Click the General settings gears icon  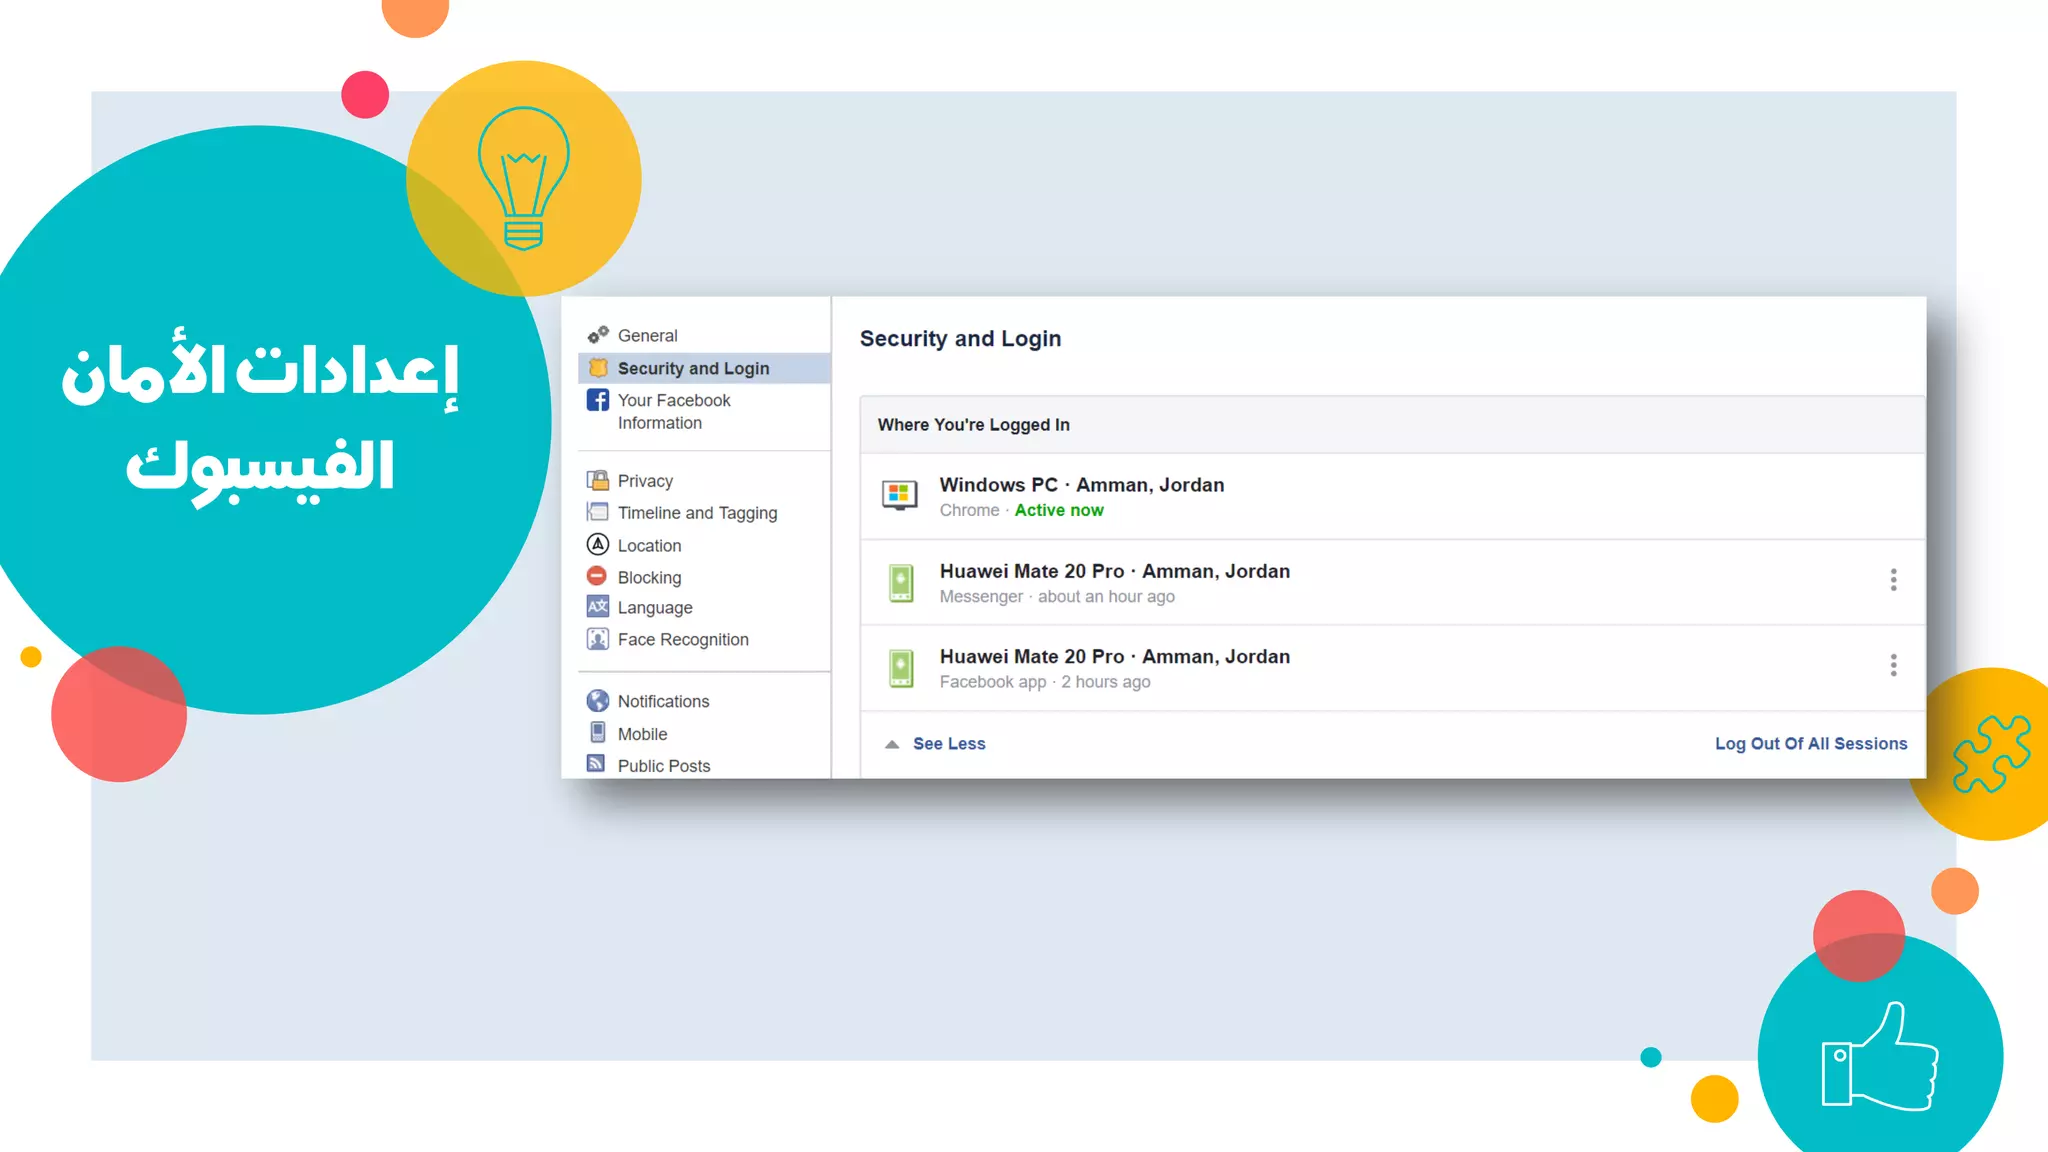pyautogui.click(x=598, y=335)
